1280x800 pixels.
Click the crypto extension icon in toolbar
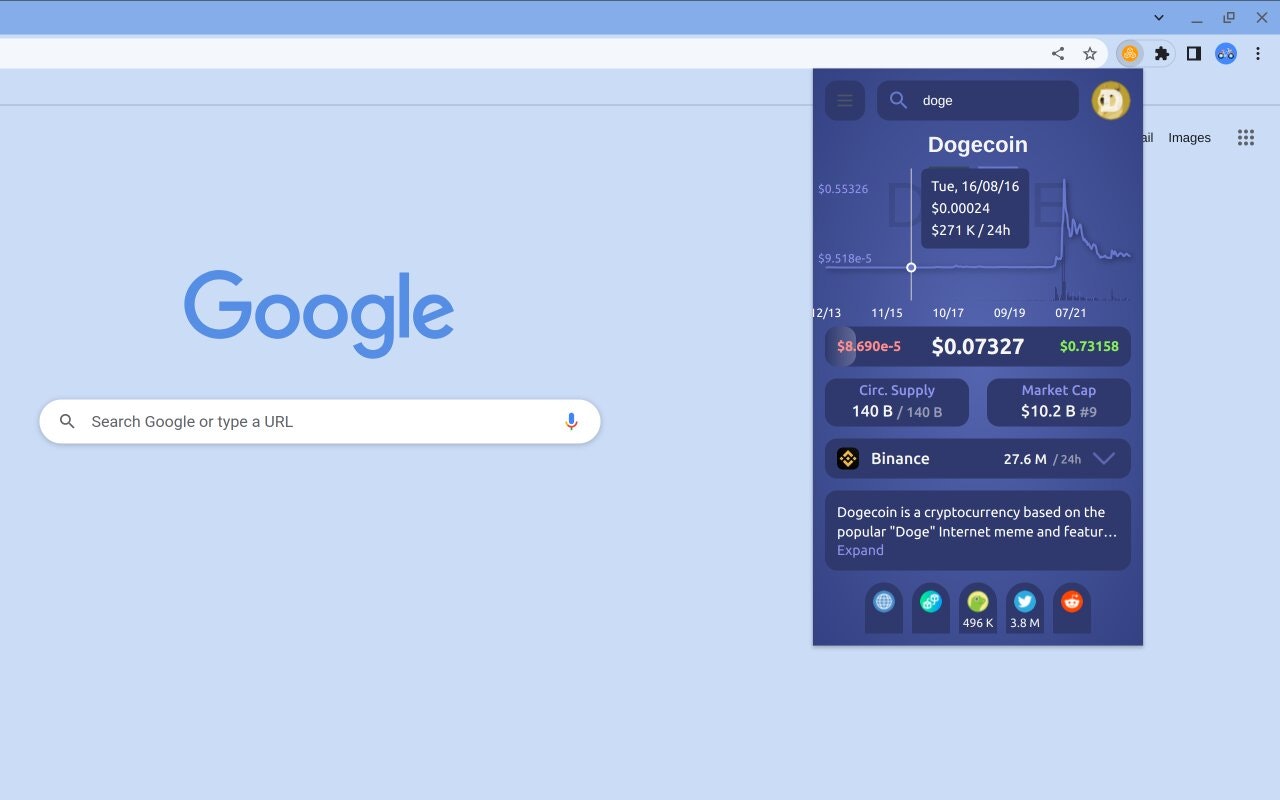(1130, 54)
